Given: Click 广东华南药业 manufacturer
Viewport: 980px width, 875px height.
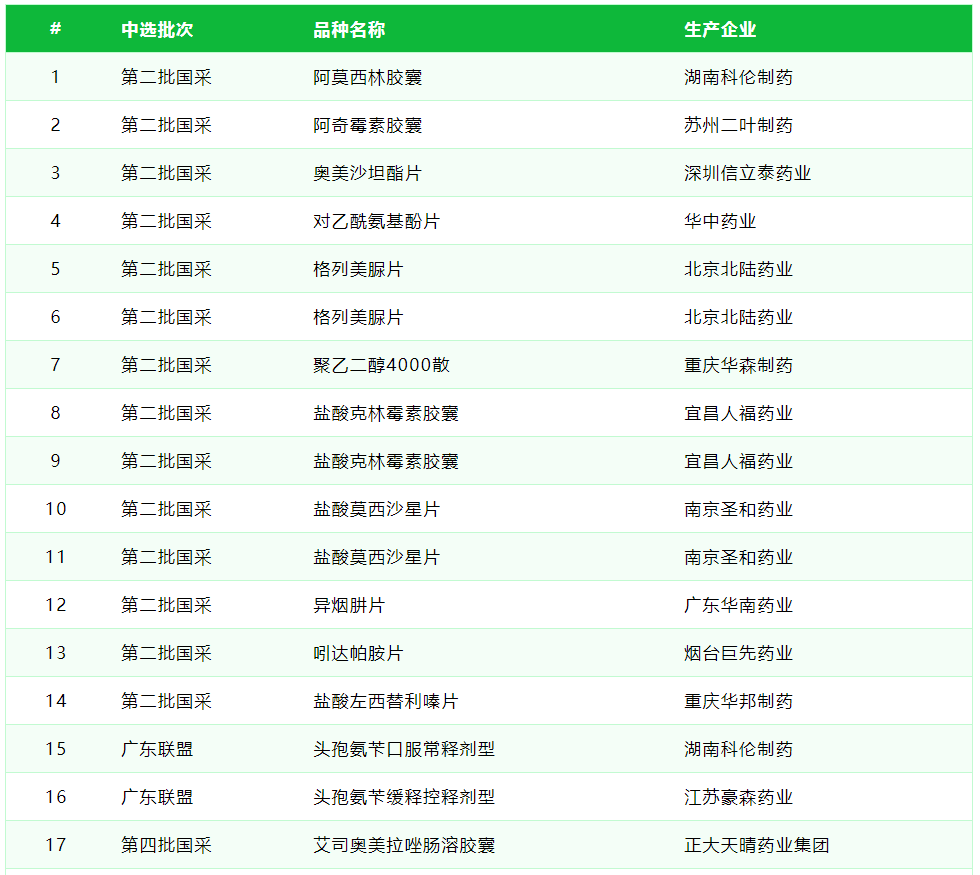Looking at the screenshot, I should (x=738, y=605).
